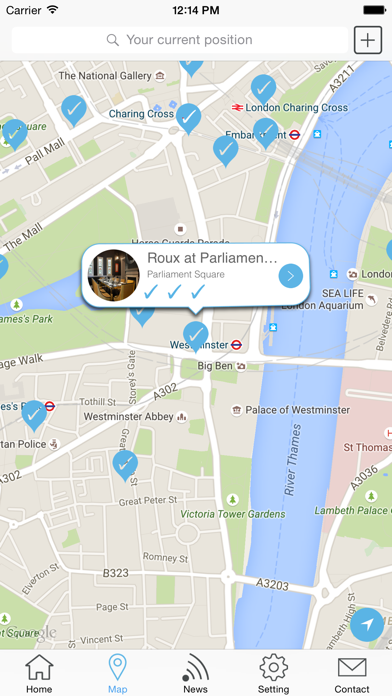
Task: Open the Home tab
Action: pyautogui.click(x=39, y=673)
